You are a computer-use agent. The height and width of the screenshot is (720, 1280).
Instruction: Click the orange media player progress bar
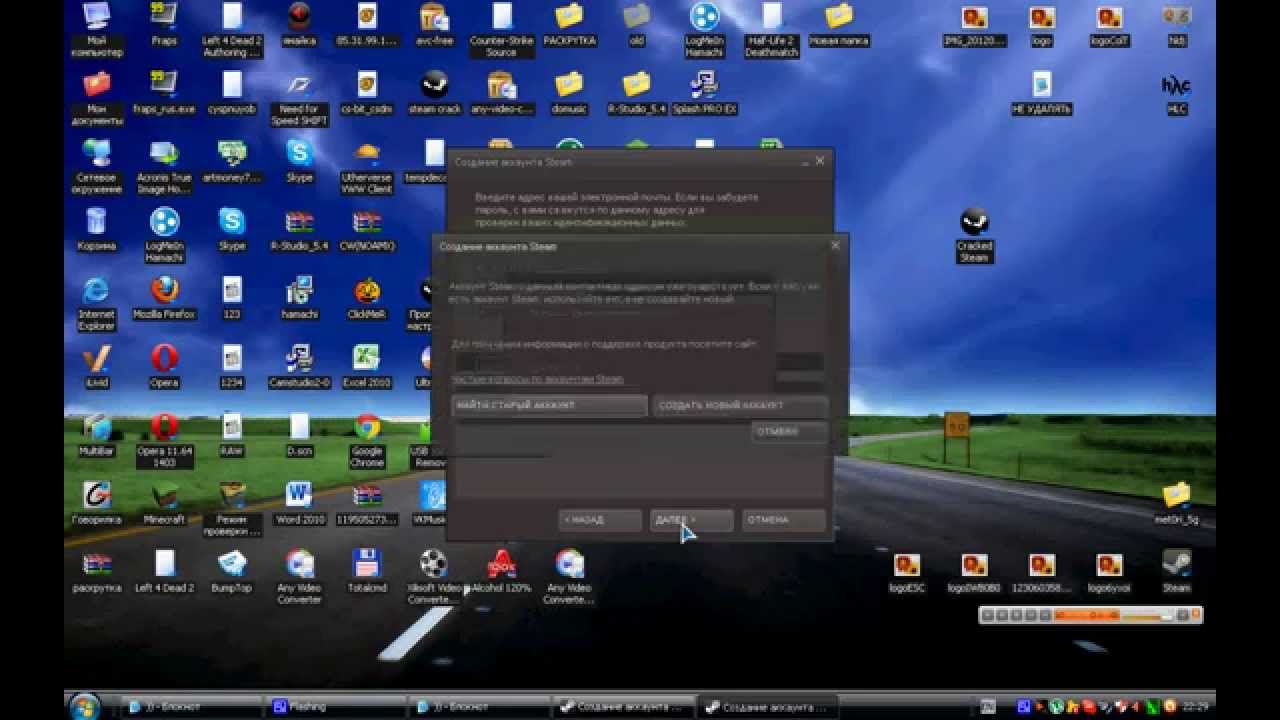pyautogui.click(x=1086, y=616)
